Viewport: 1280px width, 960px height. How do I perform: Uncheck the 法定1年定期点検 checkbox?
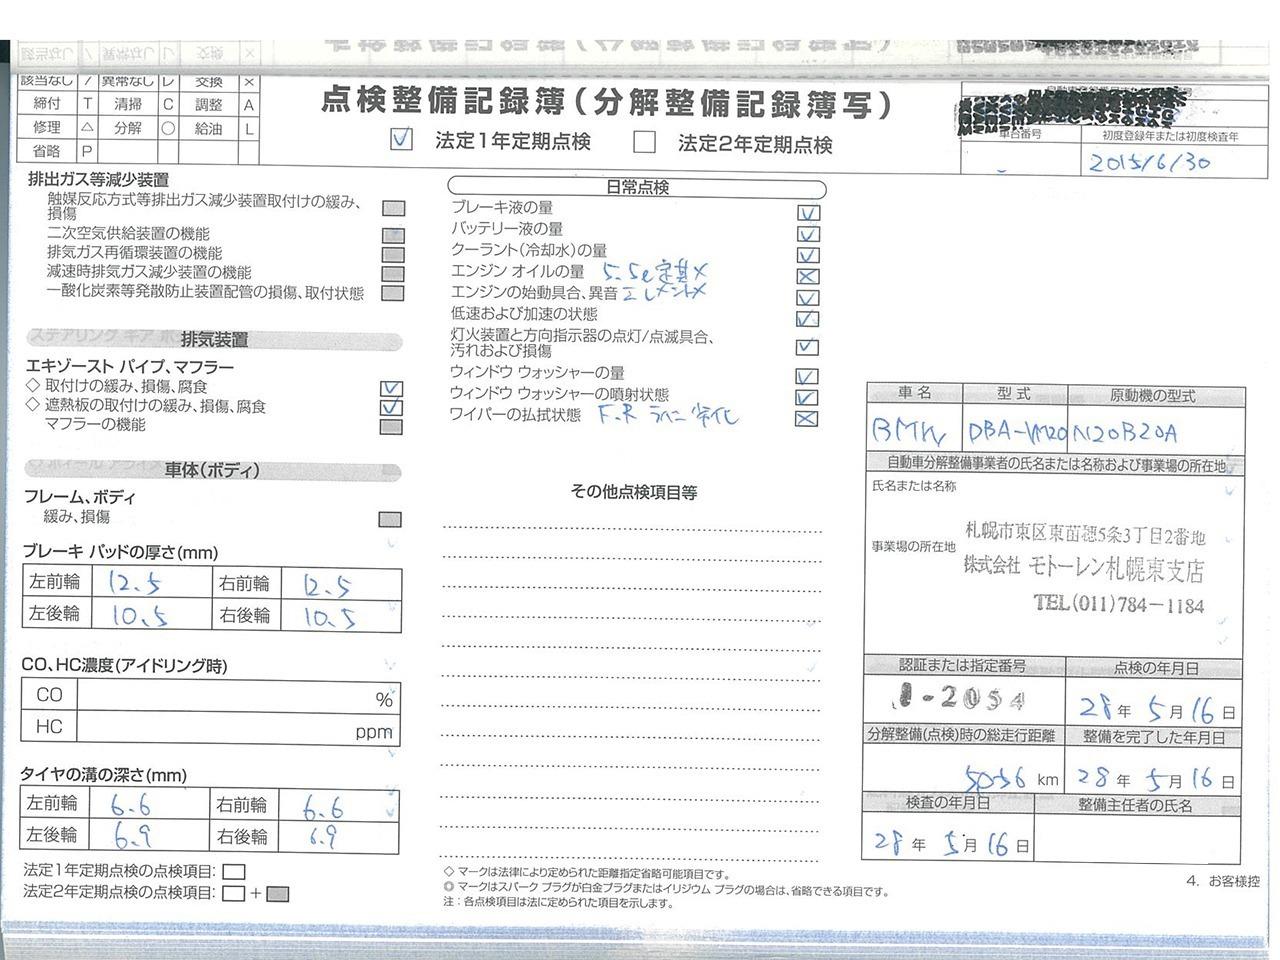[401, 140]
